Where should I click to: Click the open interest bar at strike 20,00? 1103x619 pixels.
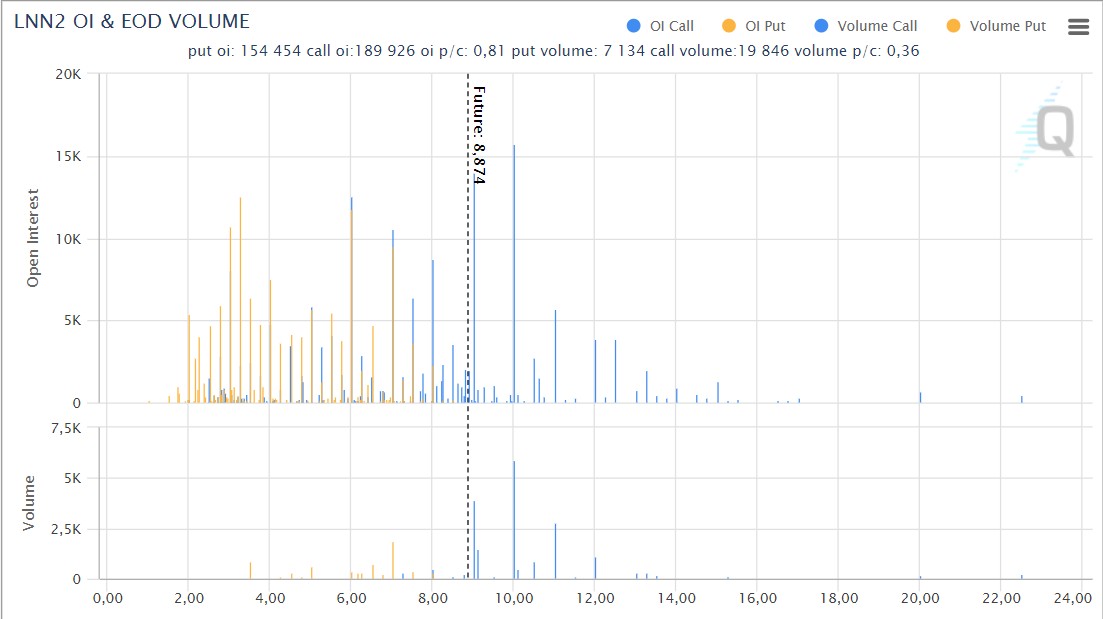tap(920, 398)
